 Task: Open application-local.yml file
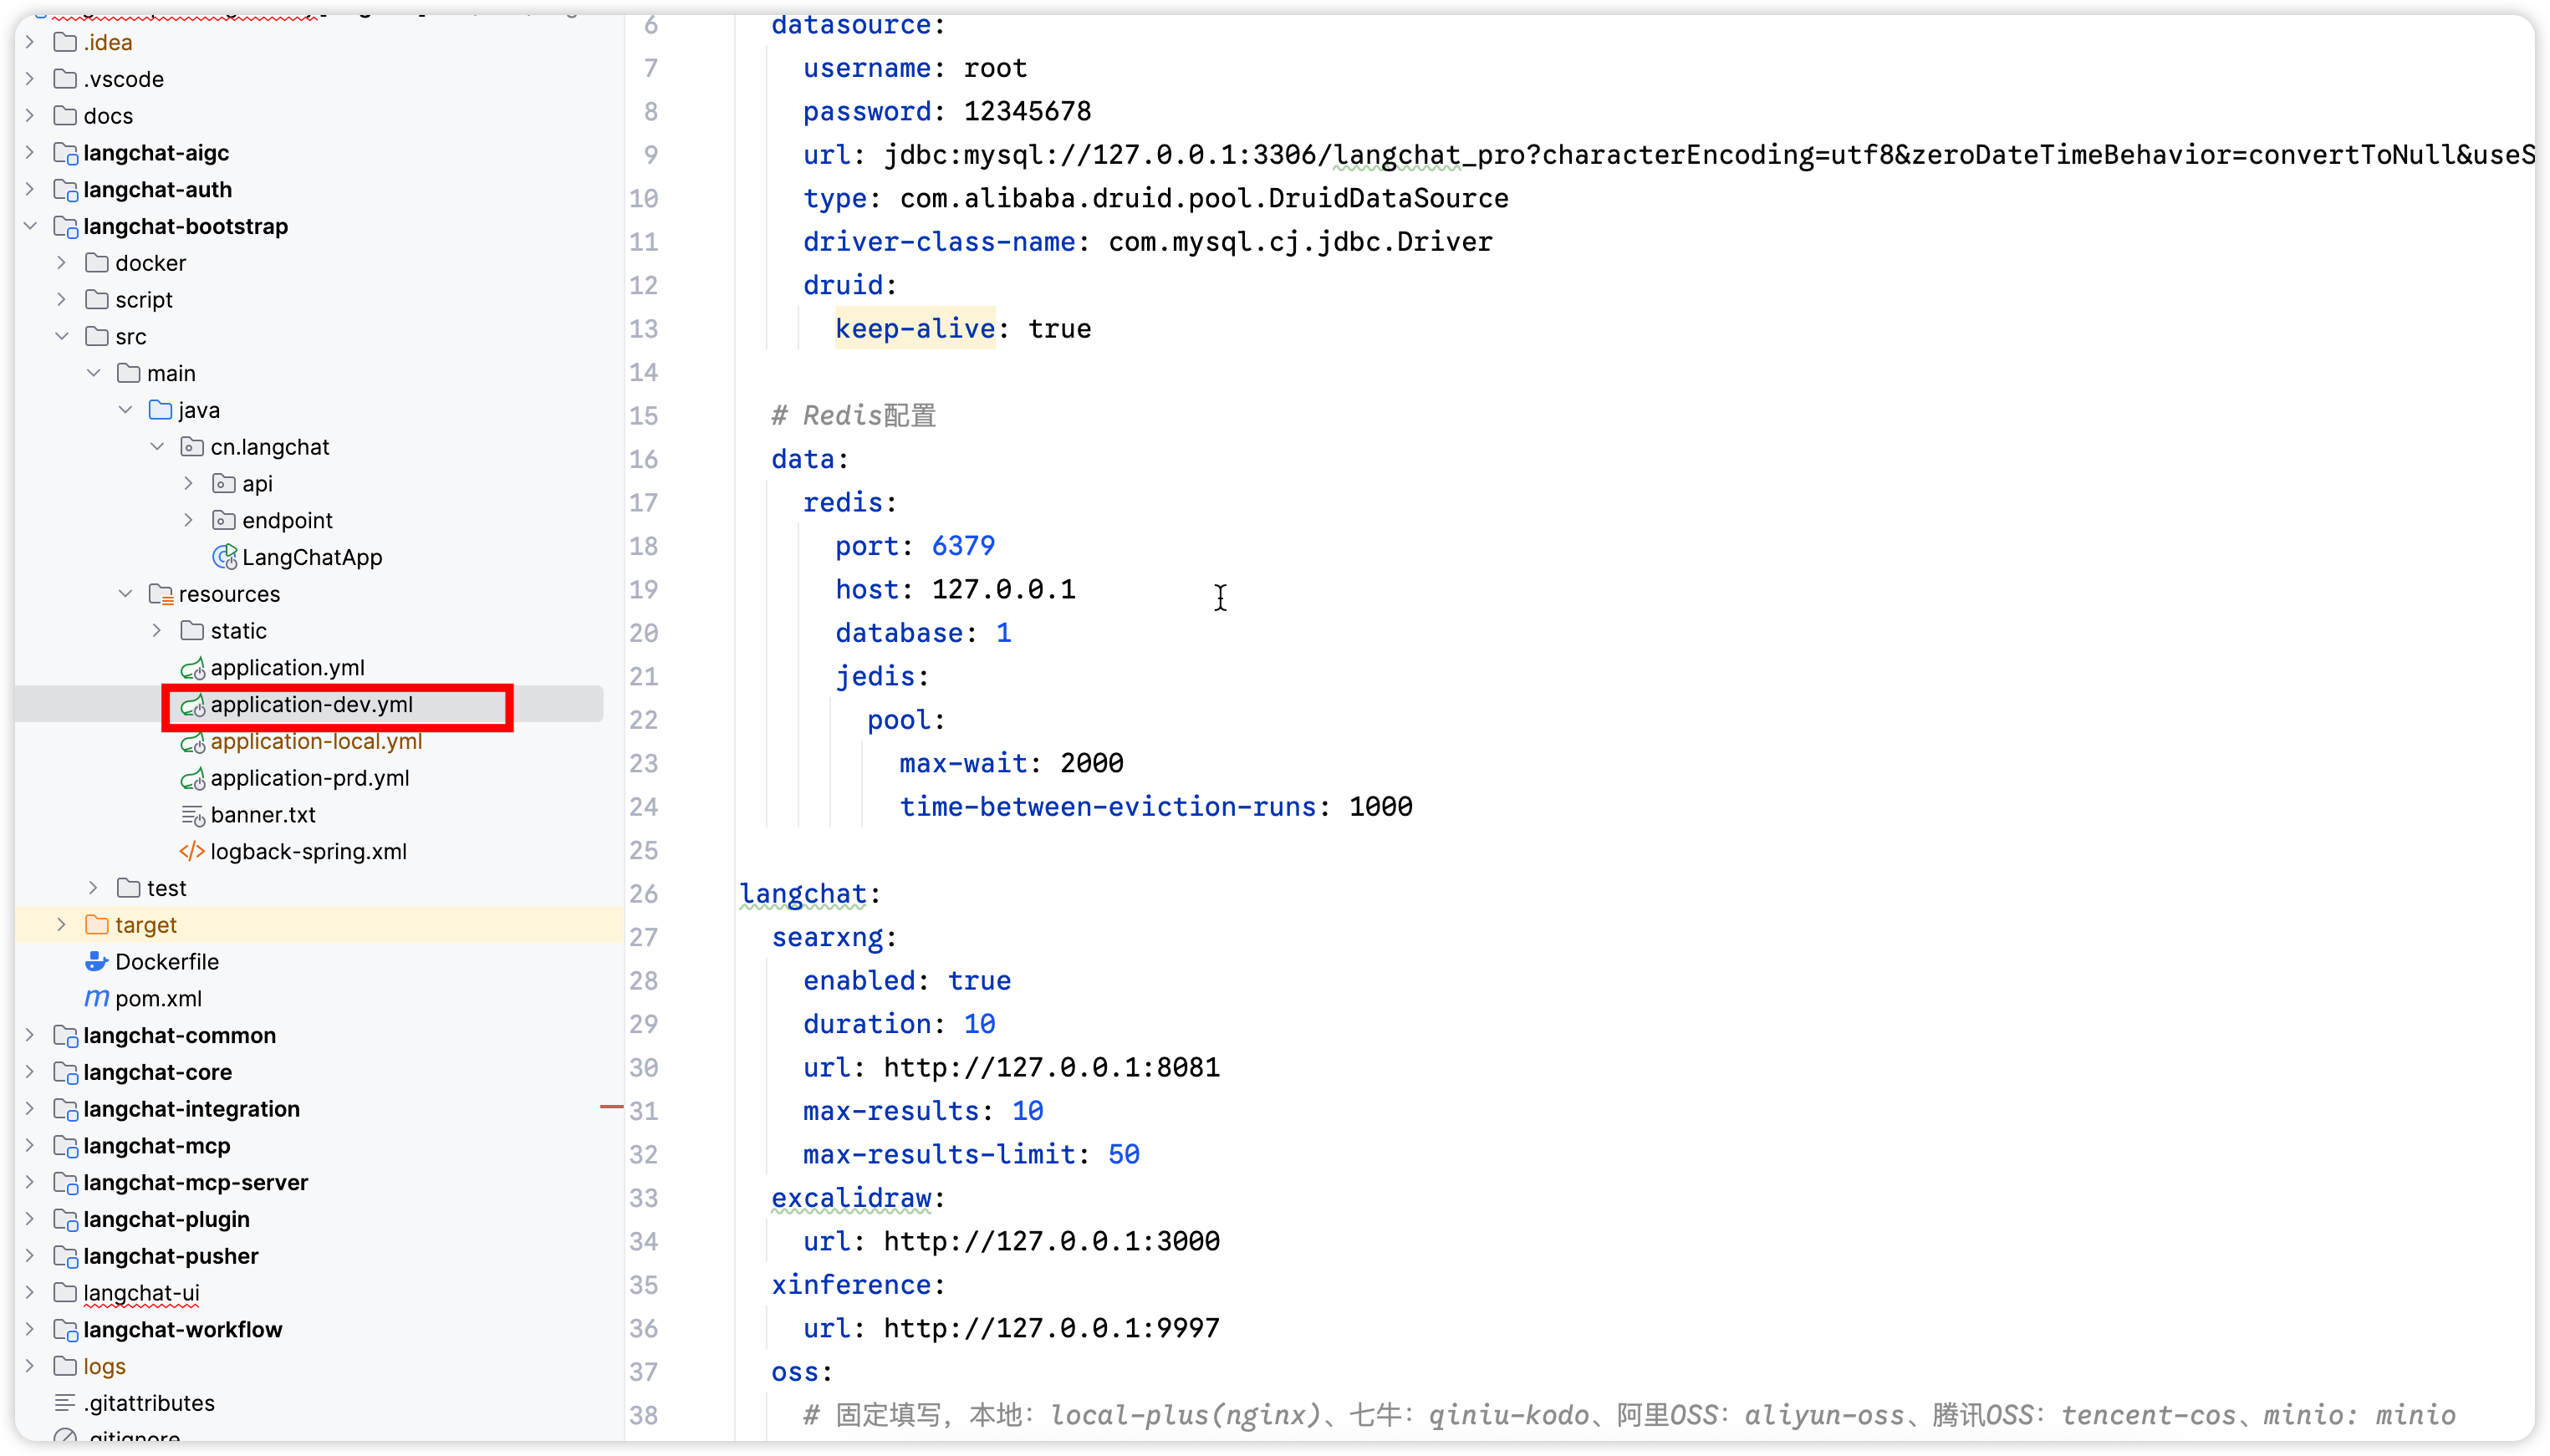click(315, 741)
